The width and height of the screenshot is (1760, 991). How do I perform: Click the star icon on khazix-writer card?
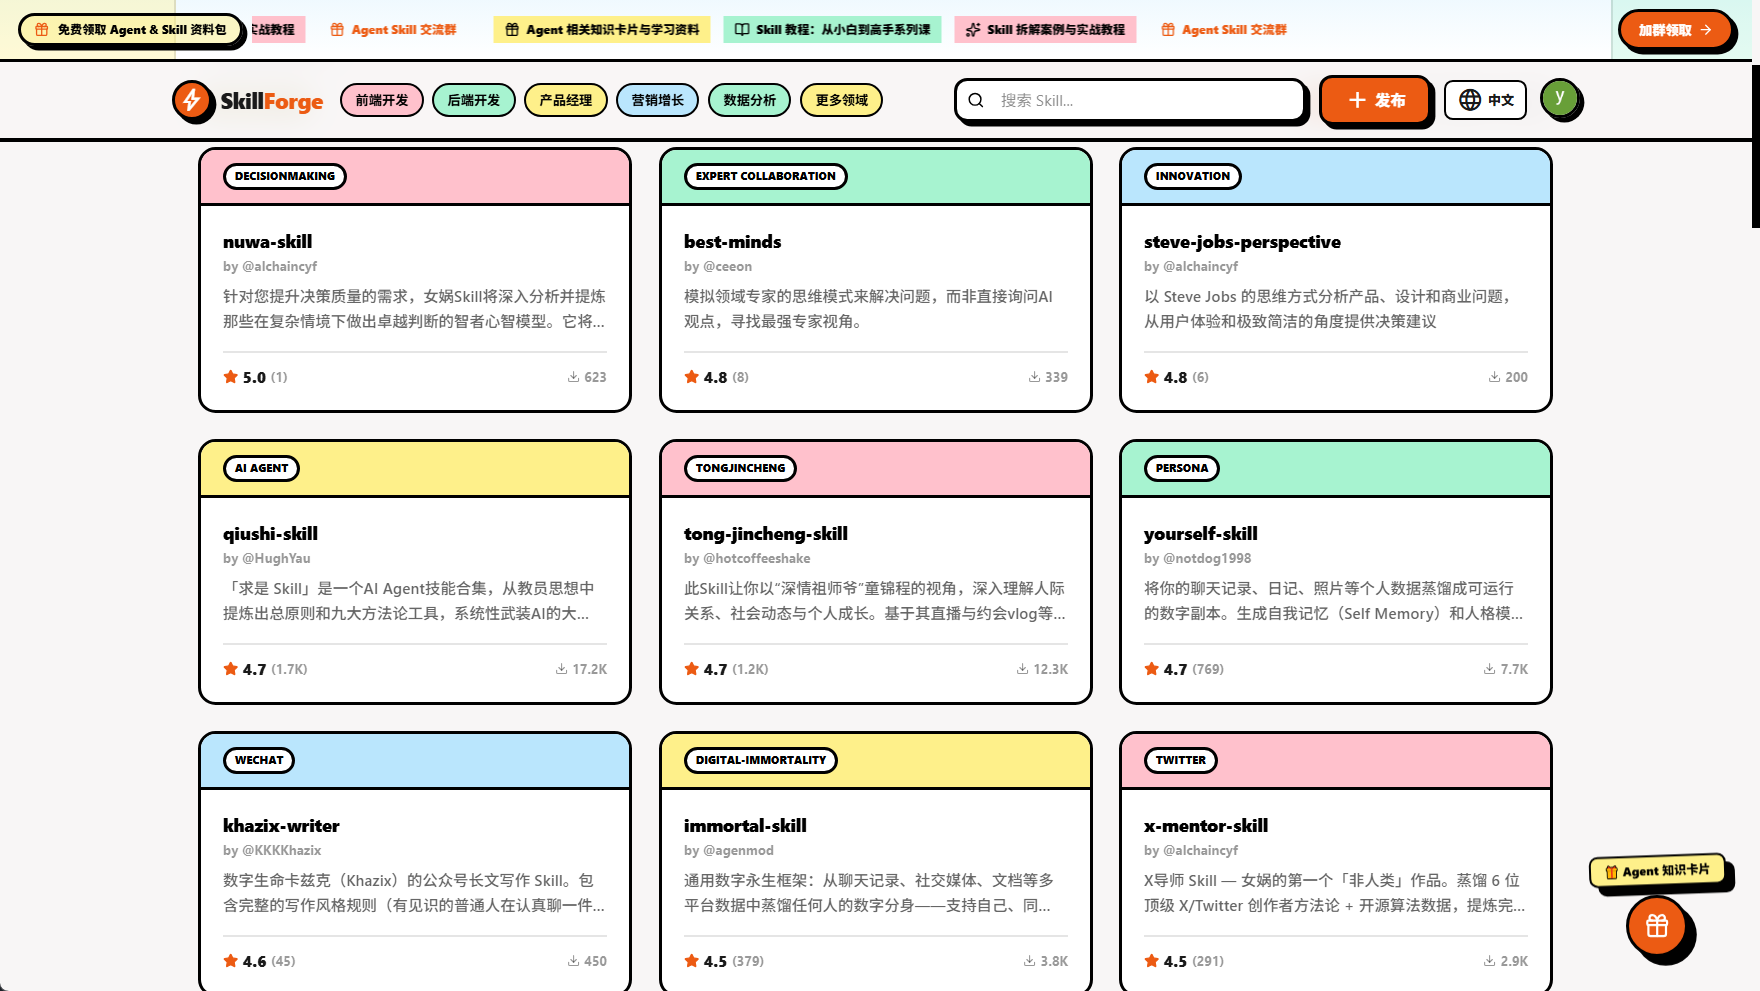pos(231,961)
